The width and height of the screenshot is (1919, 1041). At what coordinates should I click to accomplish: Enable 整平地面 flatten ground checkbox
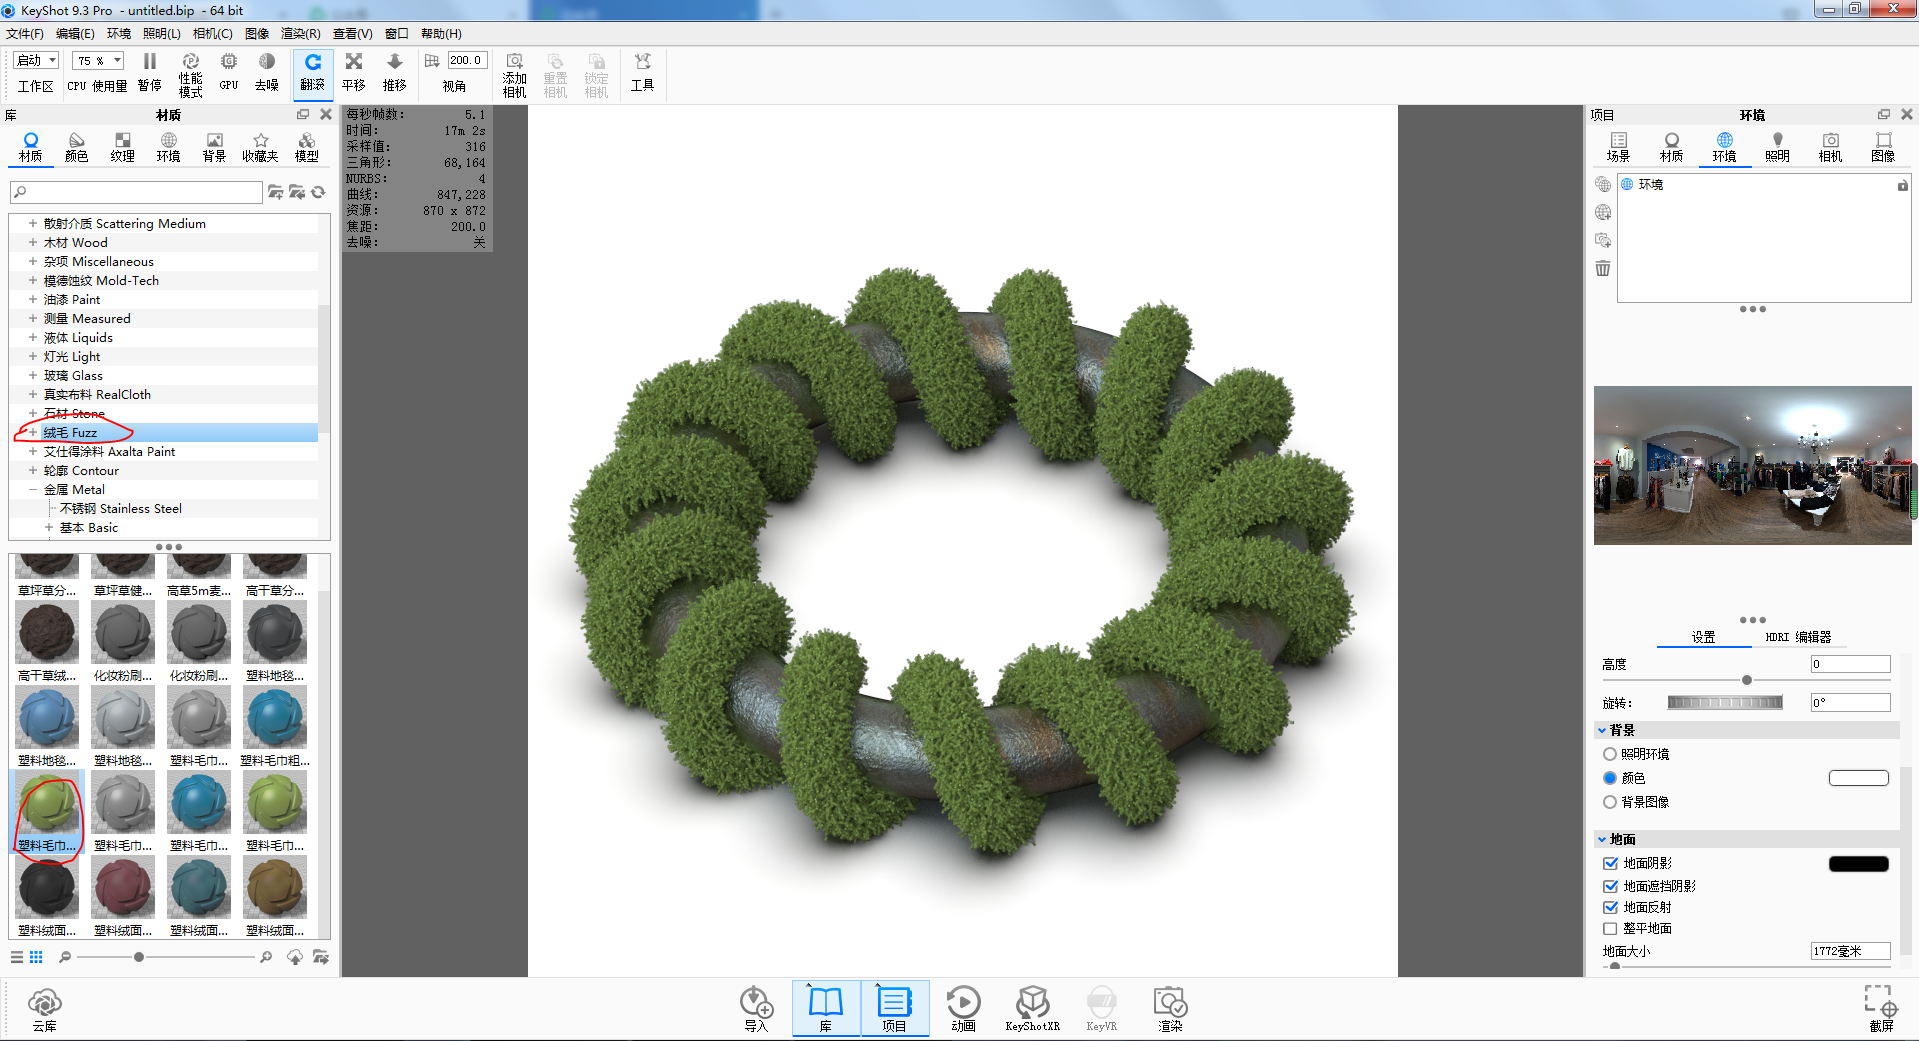click(x=1610, y=928)
